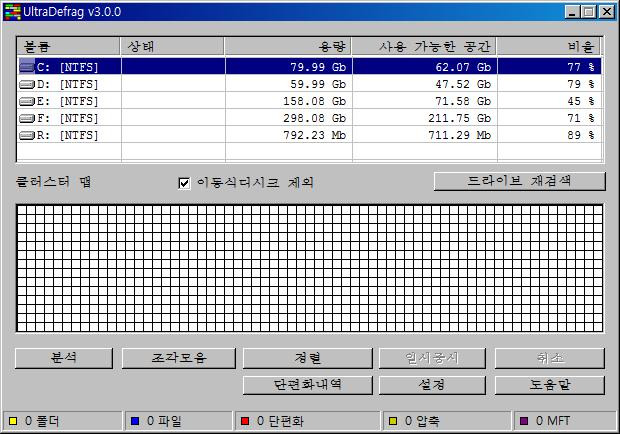
Task: Click the 792.23 Mb capacity cell
Action: tap(289, 135)
